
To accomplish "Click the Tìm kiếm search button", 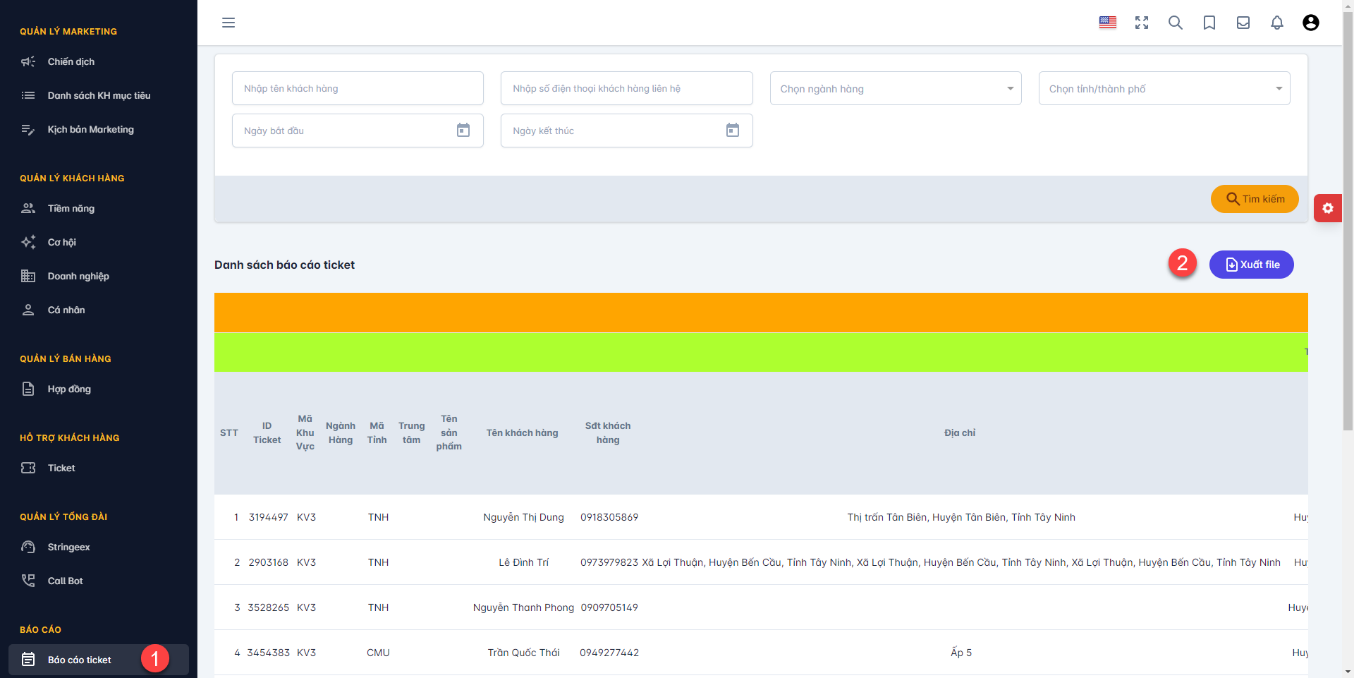I will (1254, 199).
